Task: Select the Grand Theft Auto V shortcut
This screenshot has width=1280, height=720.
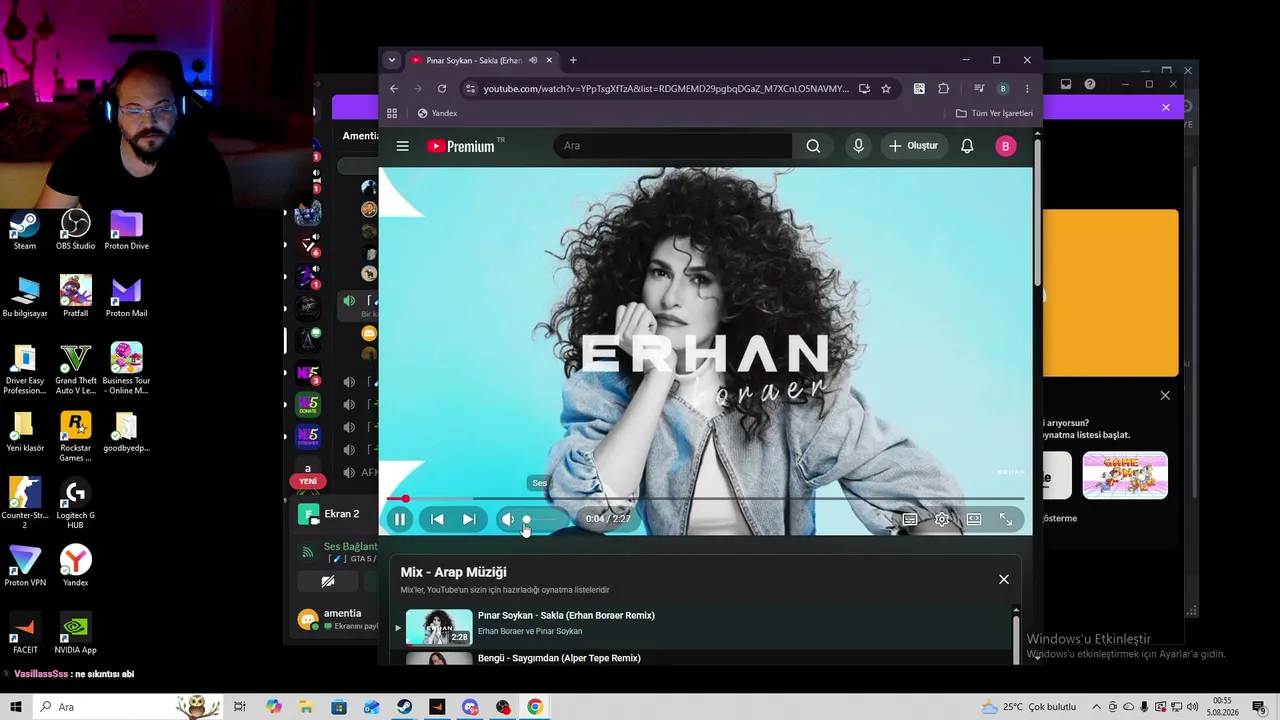Action: tap(76, 371)
